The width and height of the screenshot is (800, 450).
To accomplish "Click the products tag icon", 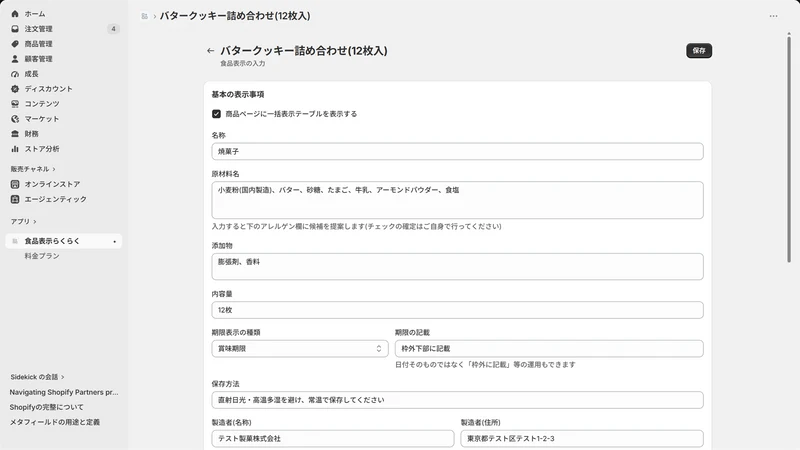I will click(15, 44).
